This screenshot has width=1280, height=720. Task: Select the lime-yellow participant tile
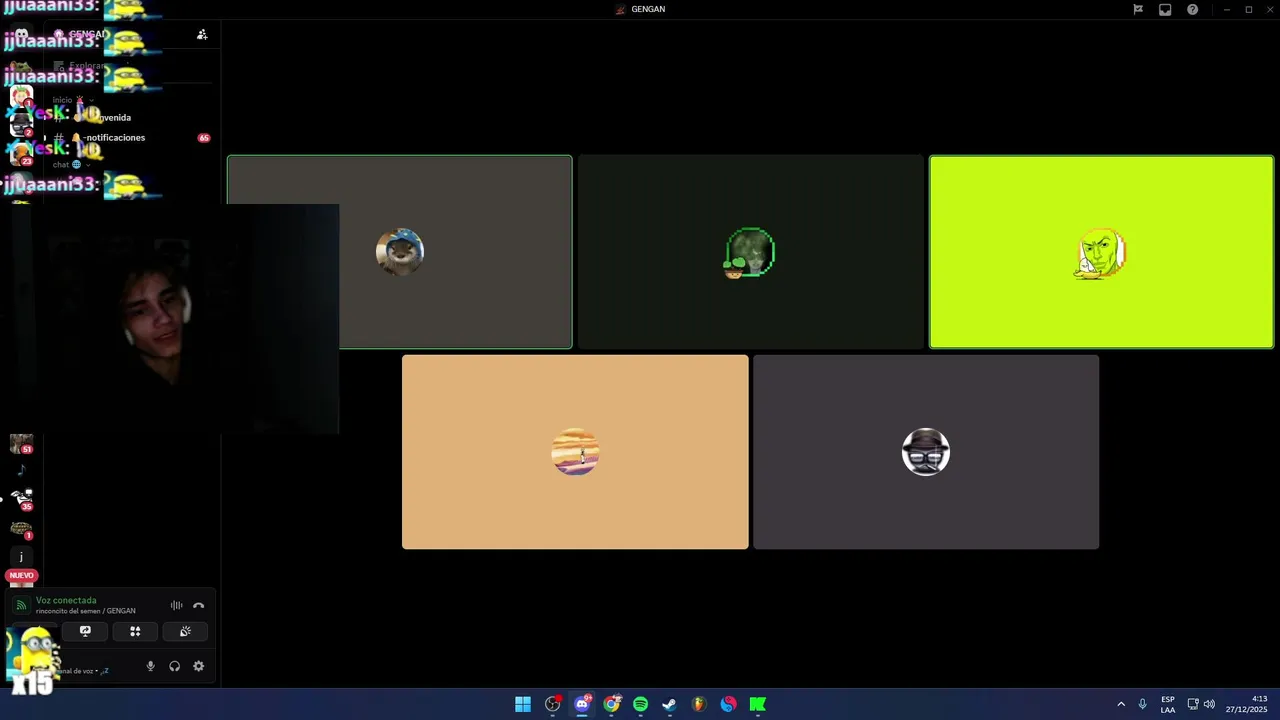(x=1101, y=252)
